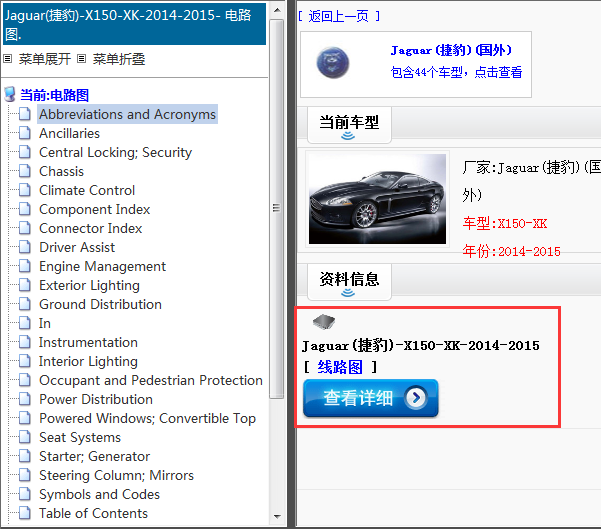
Task: Click the page icon next to Driver Assist
Action: (25, 247)
